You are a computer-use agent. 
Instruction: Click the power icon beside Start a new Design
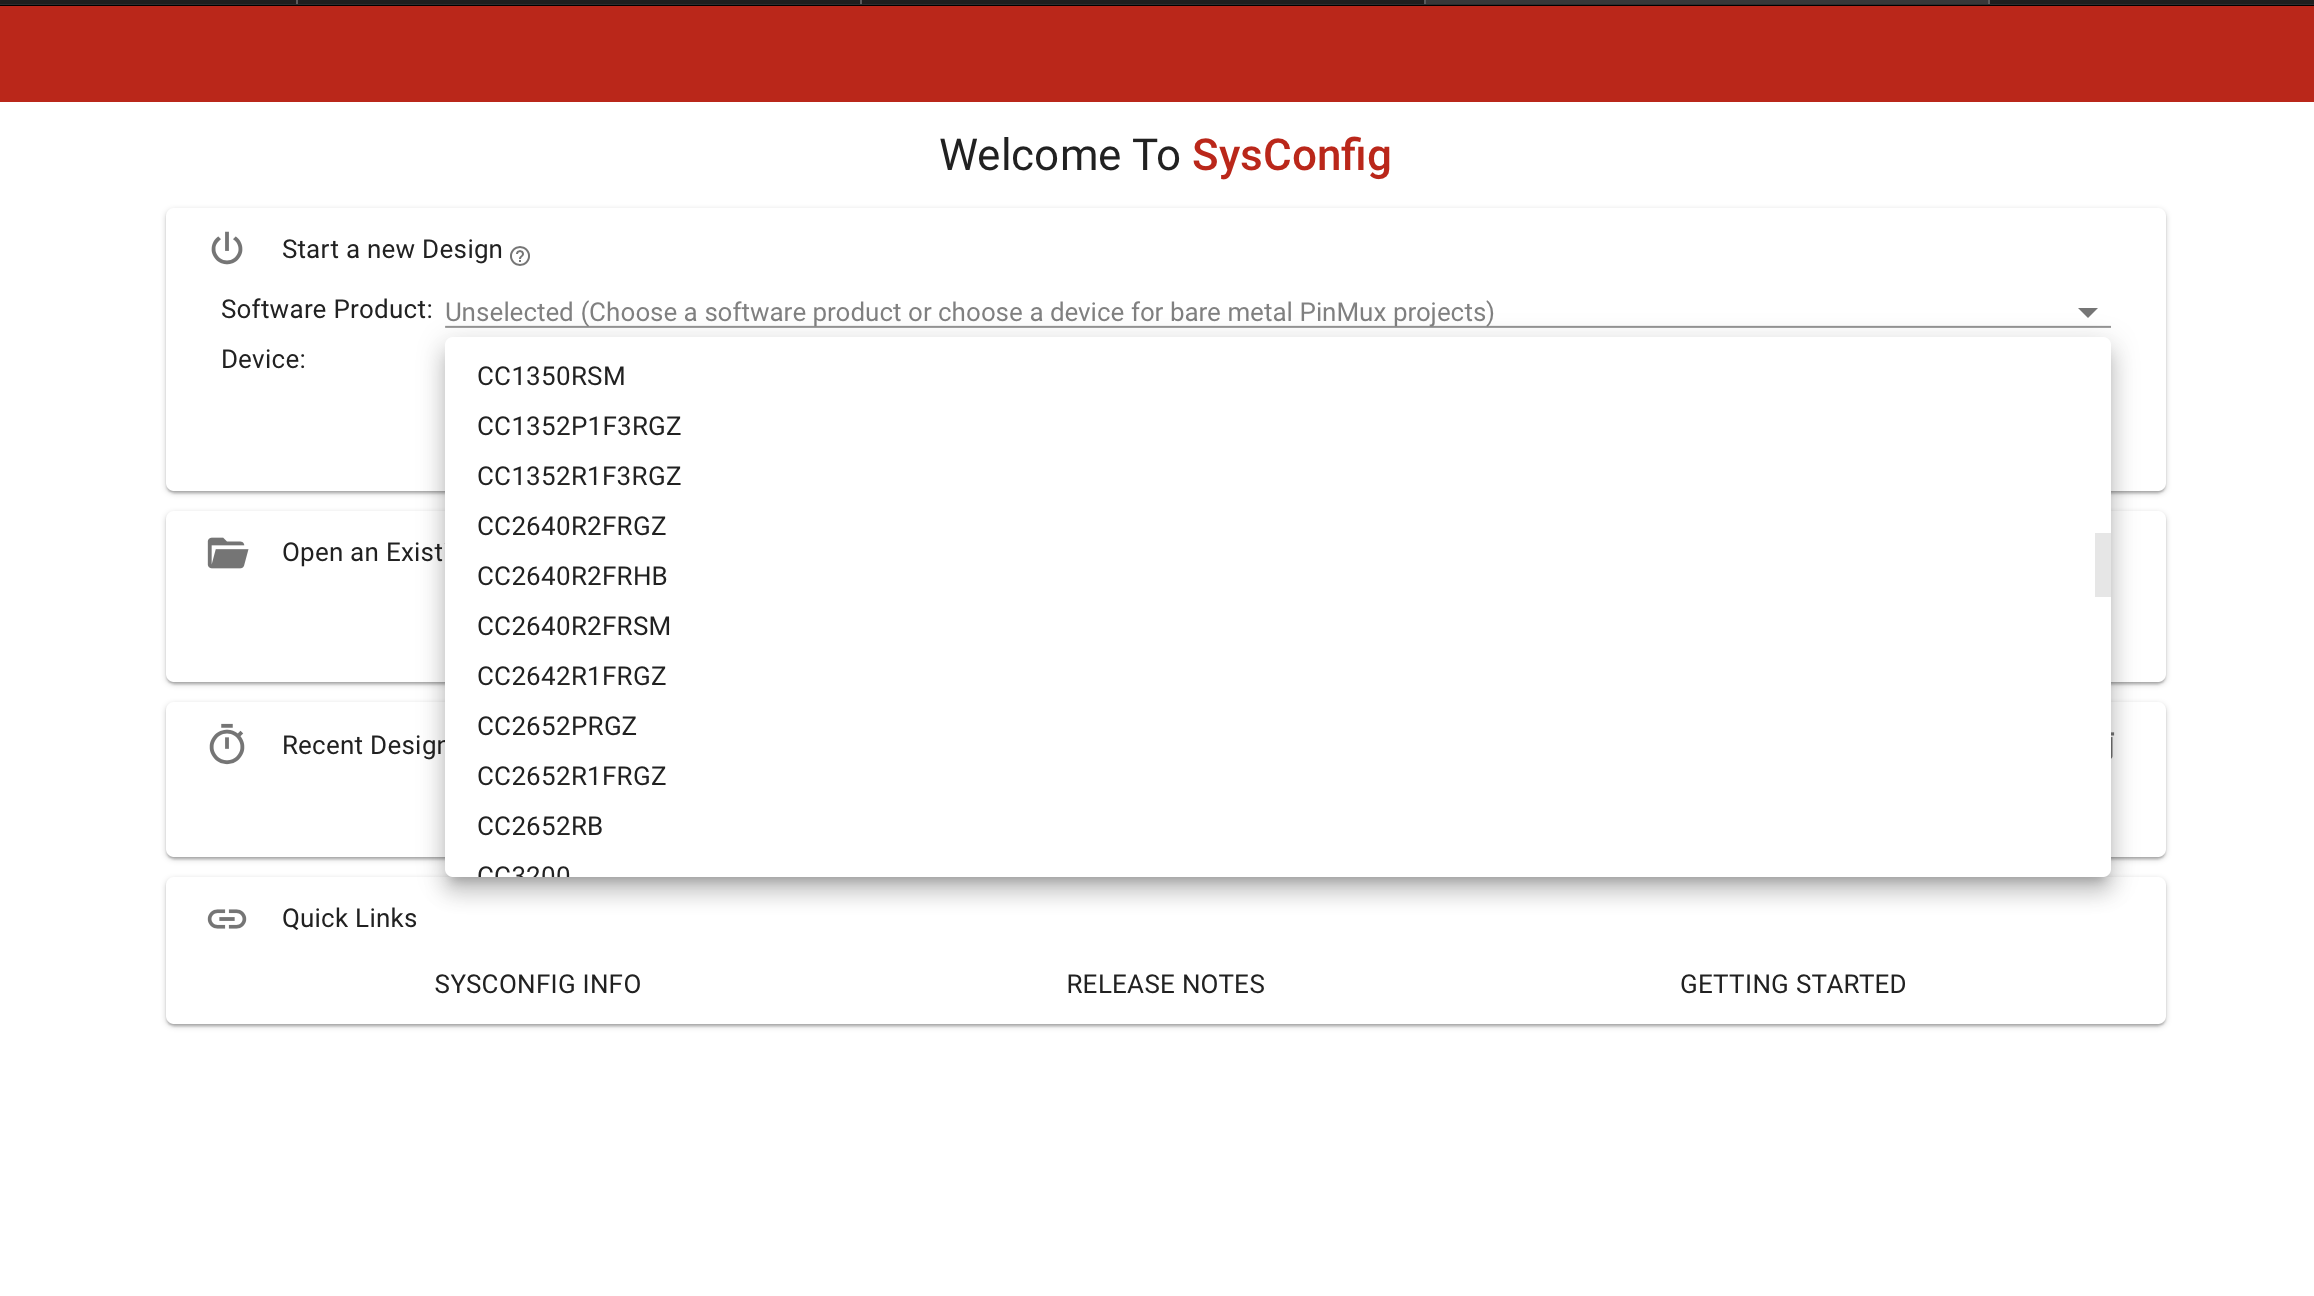227,248
